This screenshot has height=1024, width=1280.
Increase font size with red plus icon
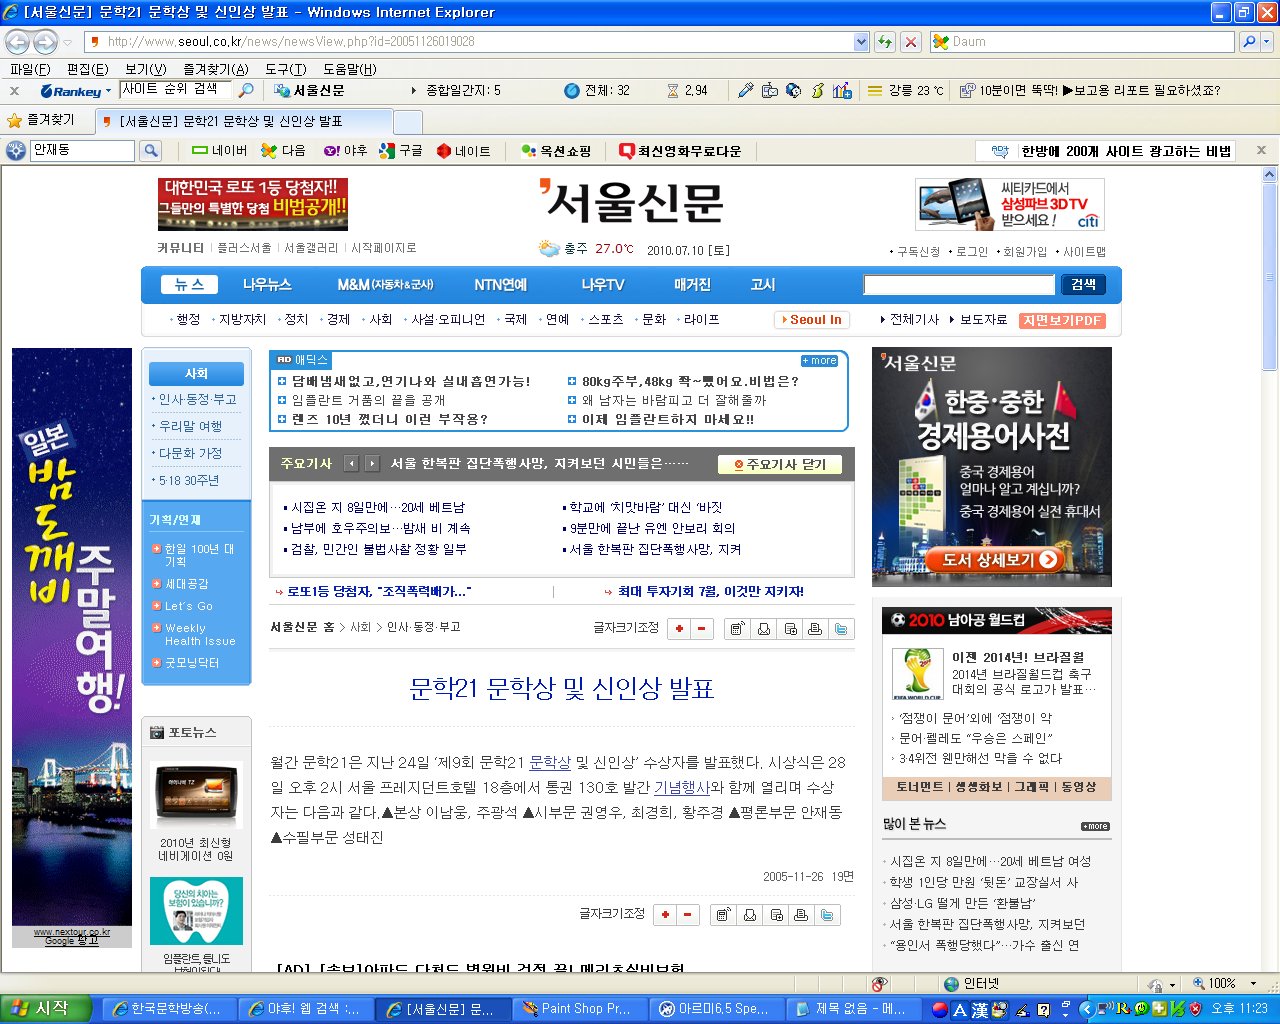[680, 629]
